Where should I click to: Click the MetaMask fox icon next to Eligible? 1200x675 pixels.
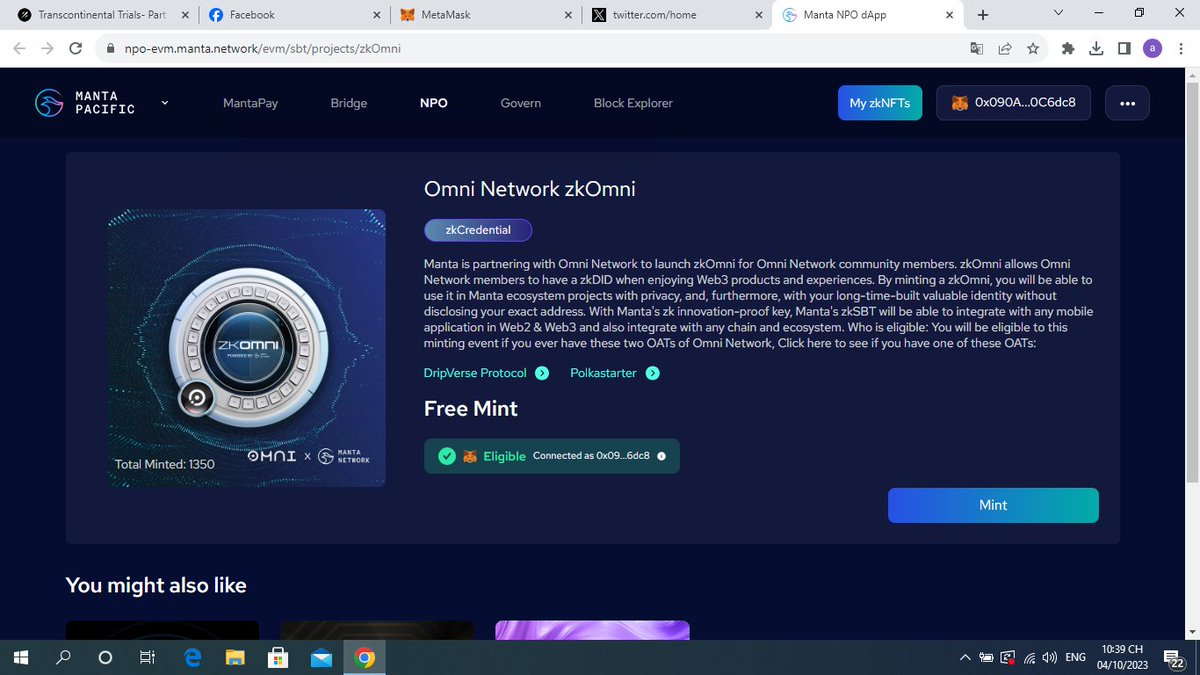470,456
